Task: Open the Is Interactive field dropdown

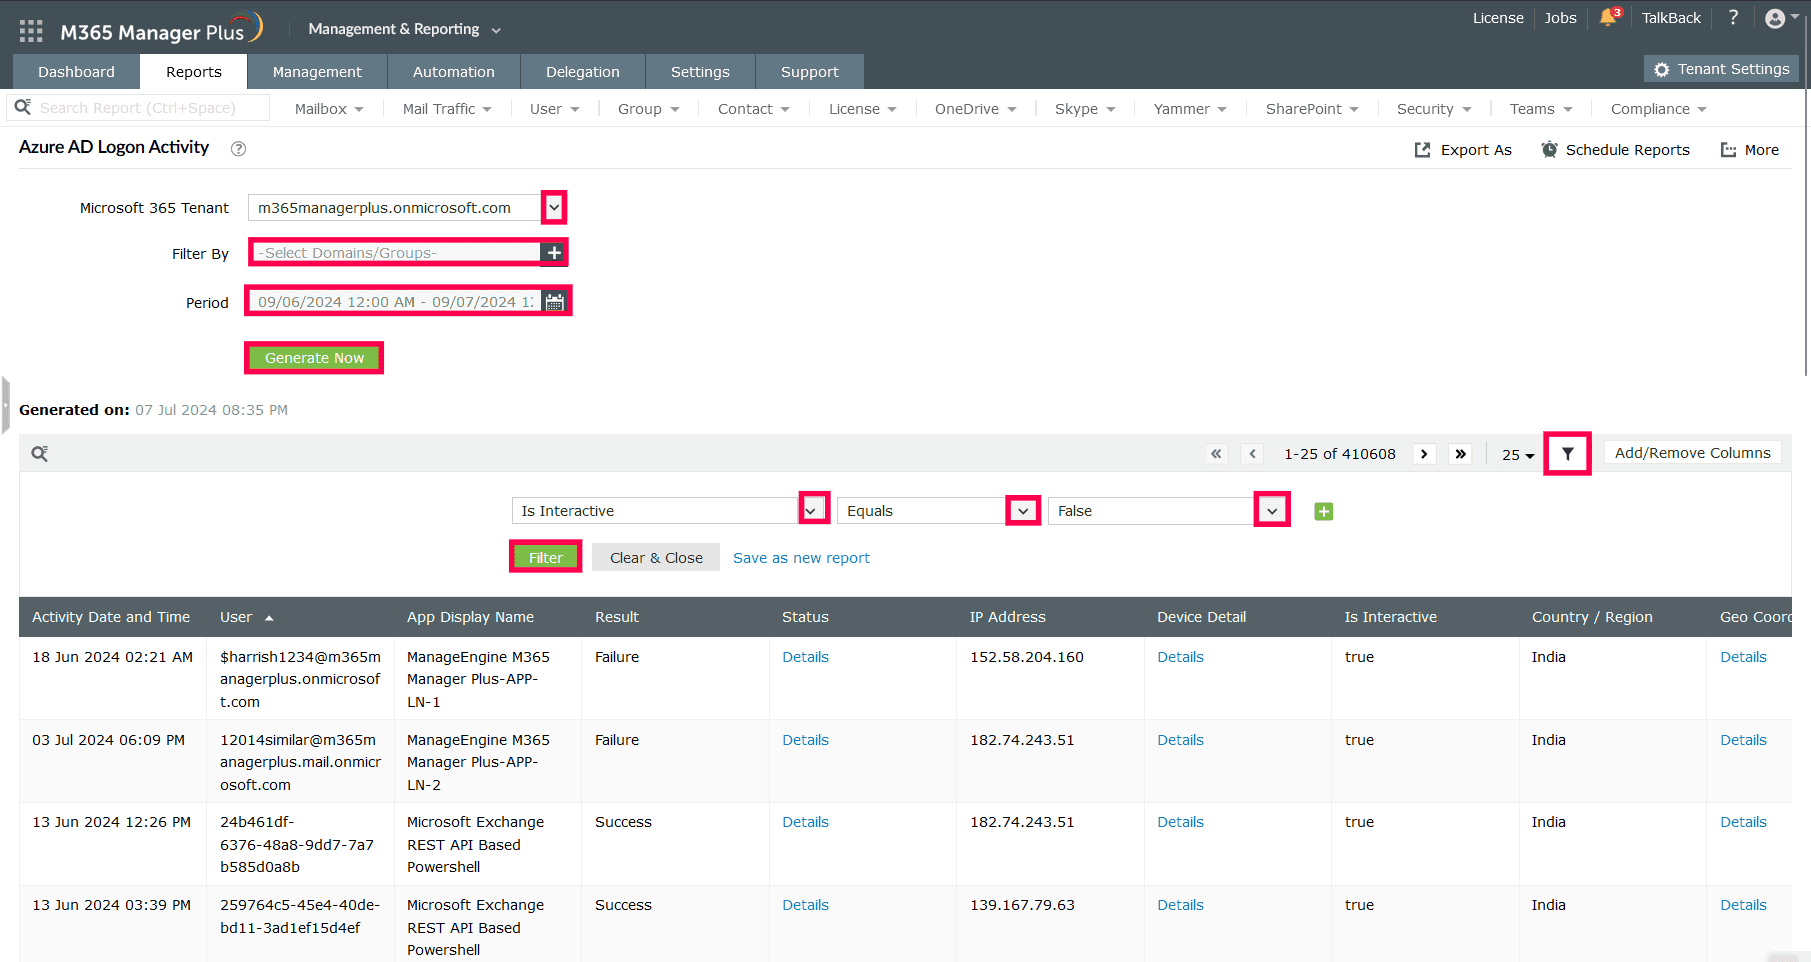Action: click(812, 509)
